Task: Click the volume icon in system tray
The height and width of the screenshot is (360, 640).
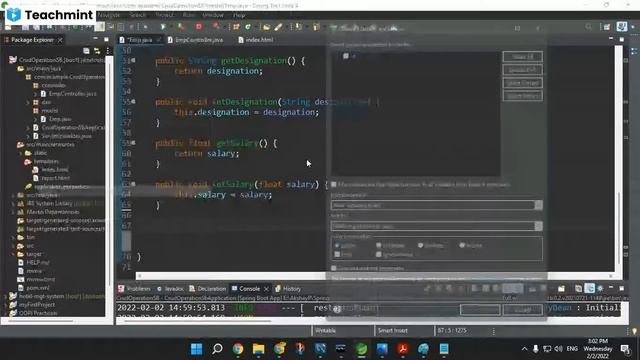Action: [x=558, y=349]
